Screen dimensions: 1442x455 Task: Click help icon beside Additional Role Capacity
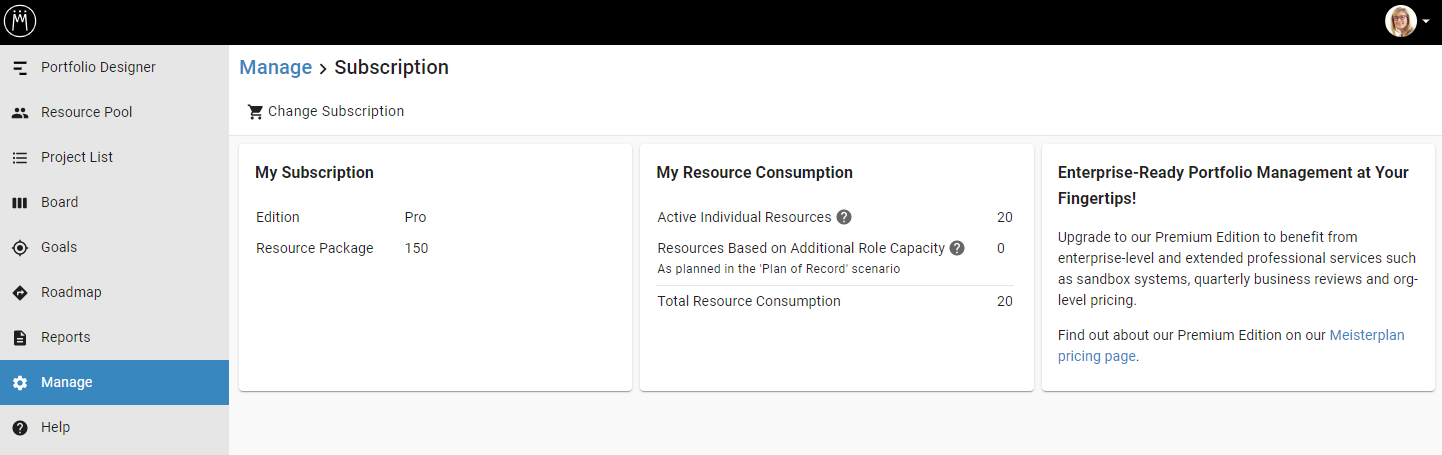957,248
